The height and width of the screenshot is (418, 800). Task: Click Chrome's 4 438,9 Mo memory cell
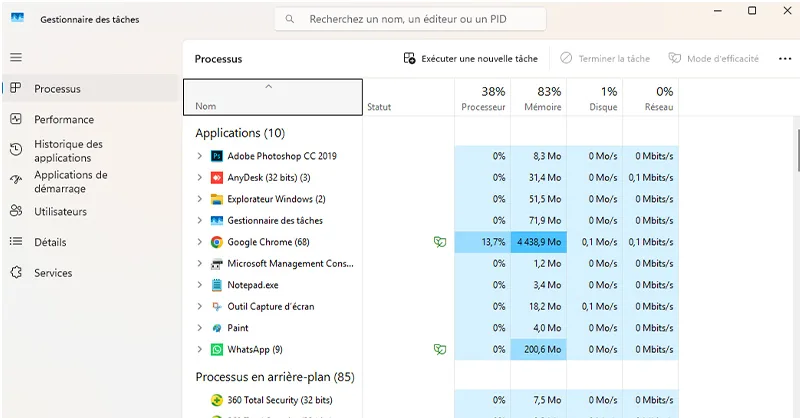(539, 242)
